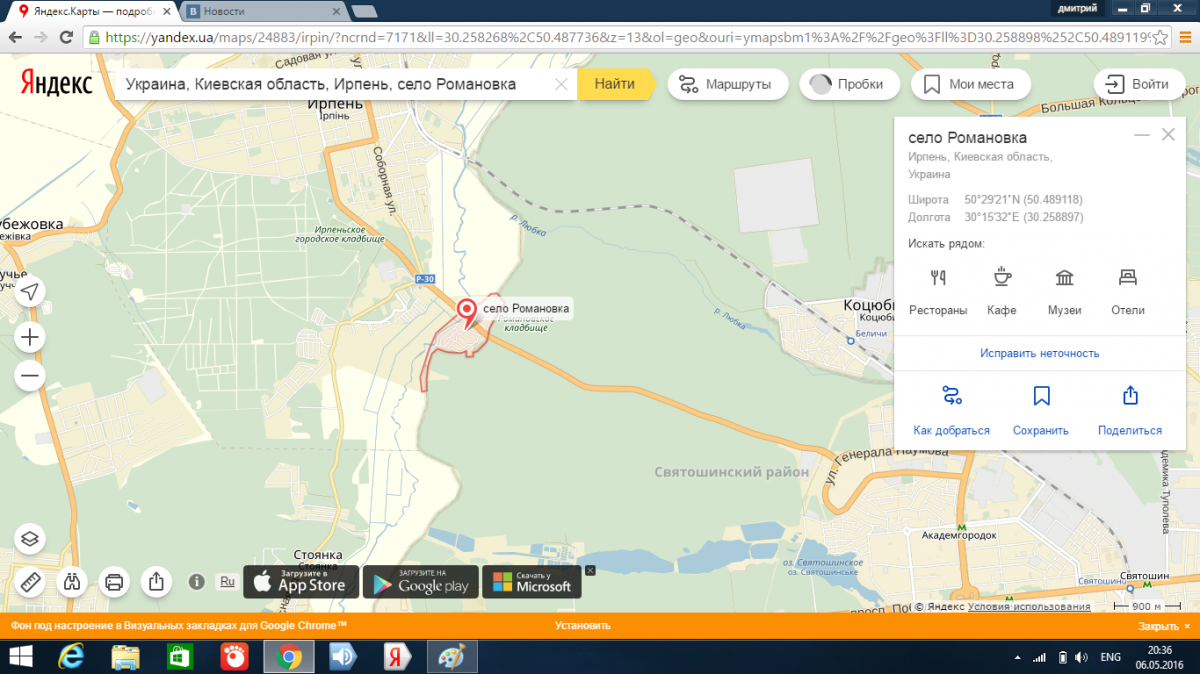Viewport: 1200px width, 674px height.
Task: Reload the page
Action: click(x=67, y=37)
